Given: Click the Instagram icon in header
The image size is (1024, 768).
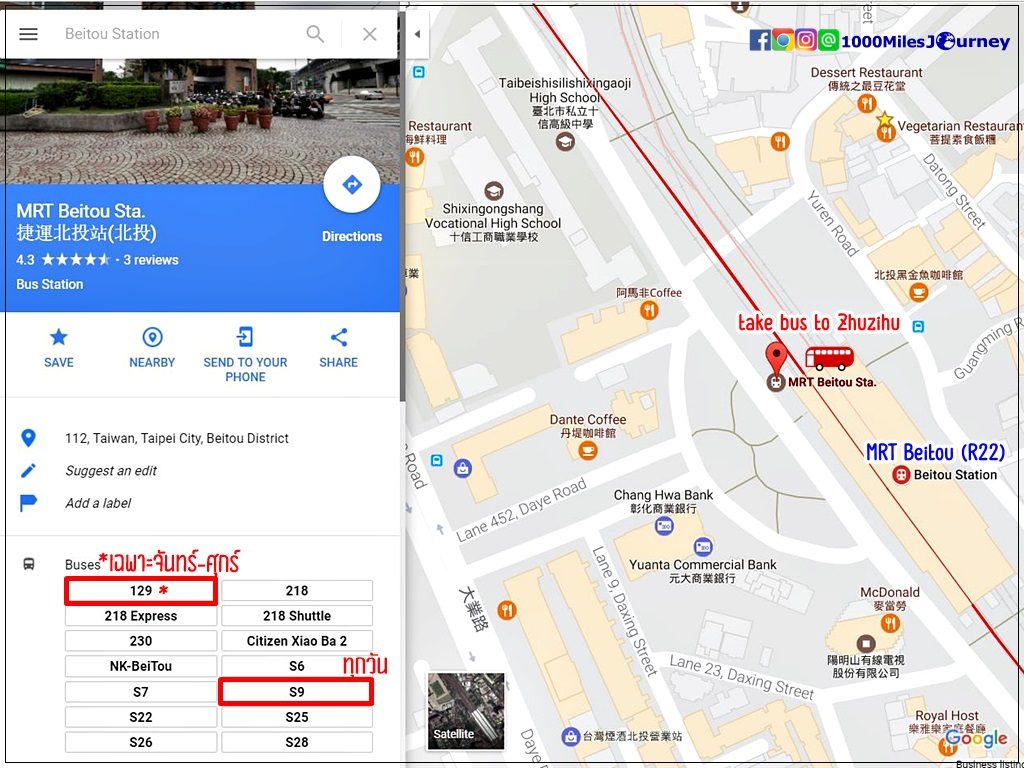Looking at the screenshot, I should coord(806,40).
